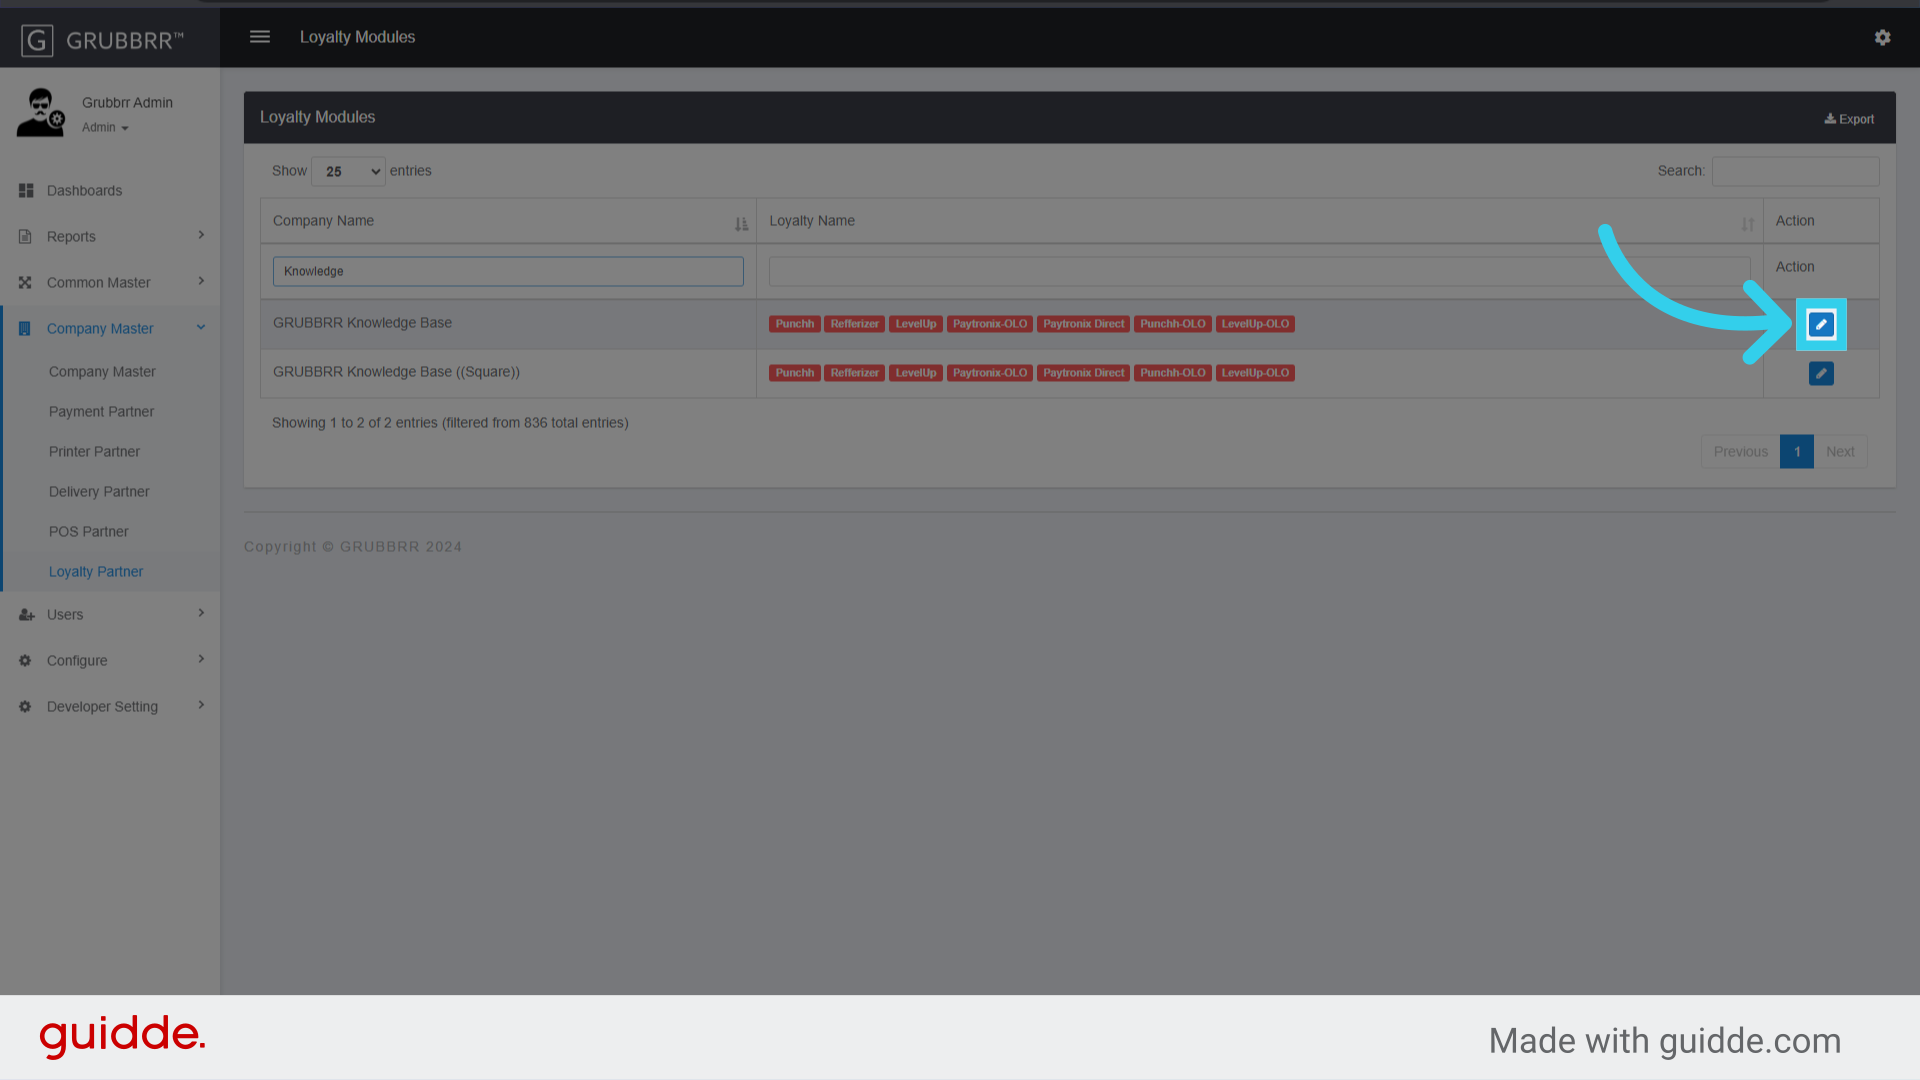The height and width of the screenshot is (1080, 1920).
Task: Go to Payment Partner page
Action: (x=101, y=412)
